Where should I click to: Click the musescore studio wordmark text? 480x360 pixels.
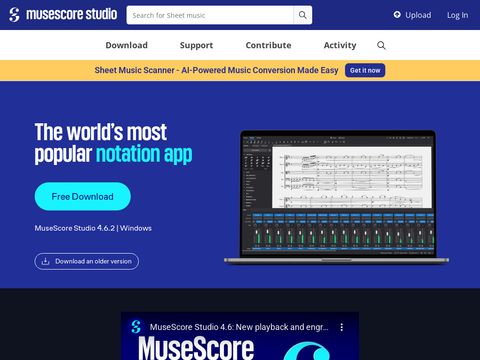pyautogui.click(x=72, y=14)
